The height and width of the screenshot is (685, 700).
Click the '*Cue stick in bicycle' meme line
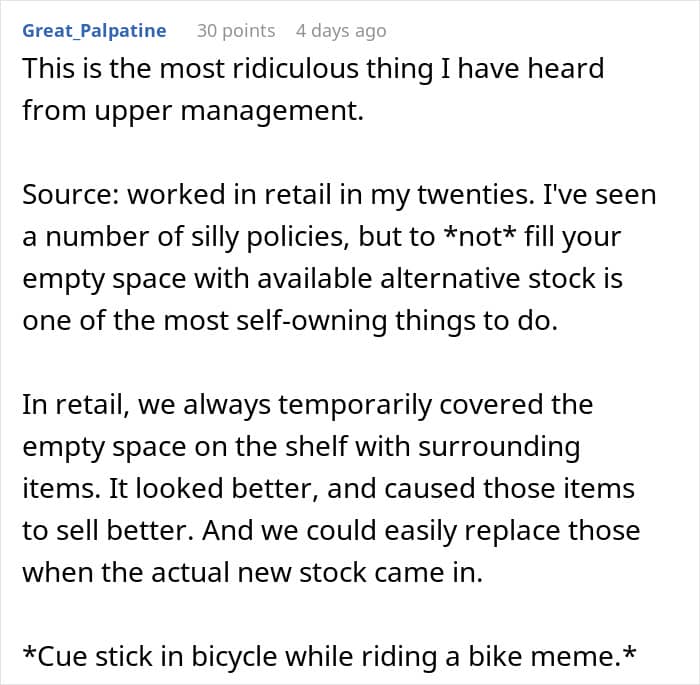tap(329, 656)
